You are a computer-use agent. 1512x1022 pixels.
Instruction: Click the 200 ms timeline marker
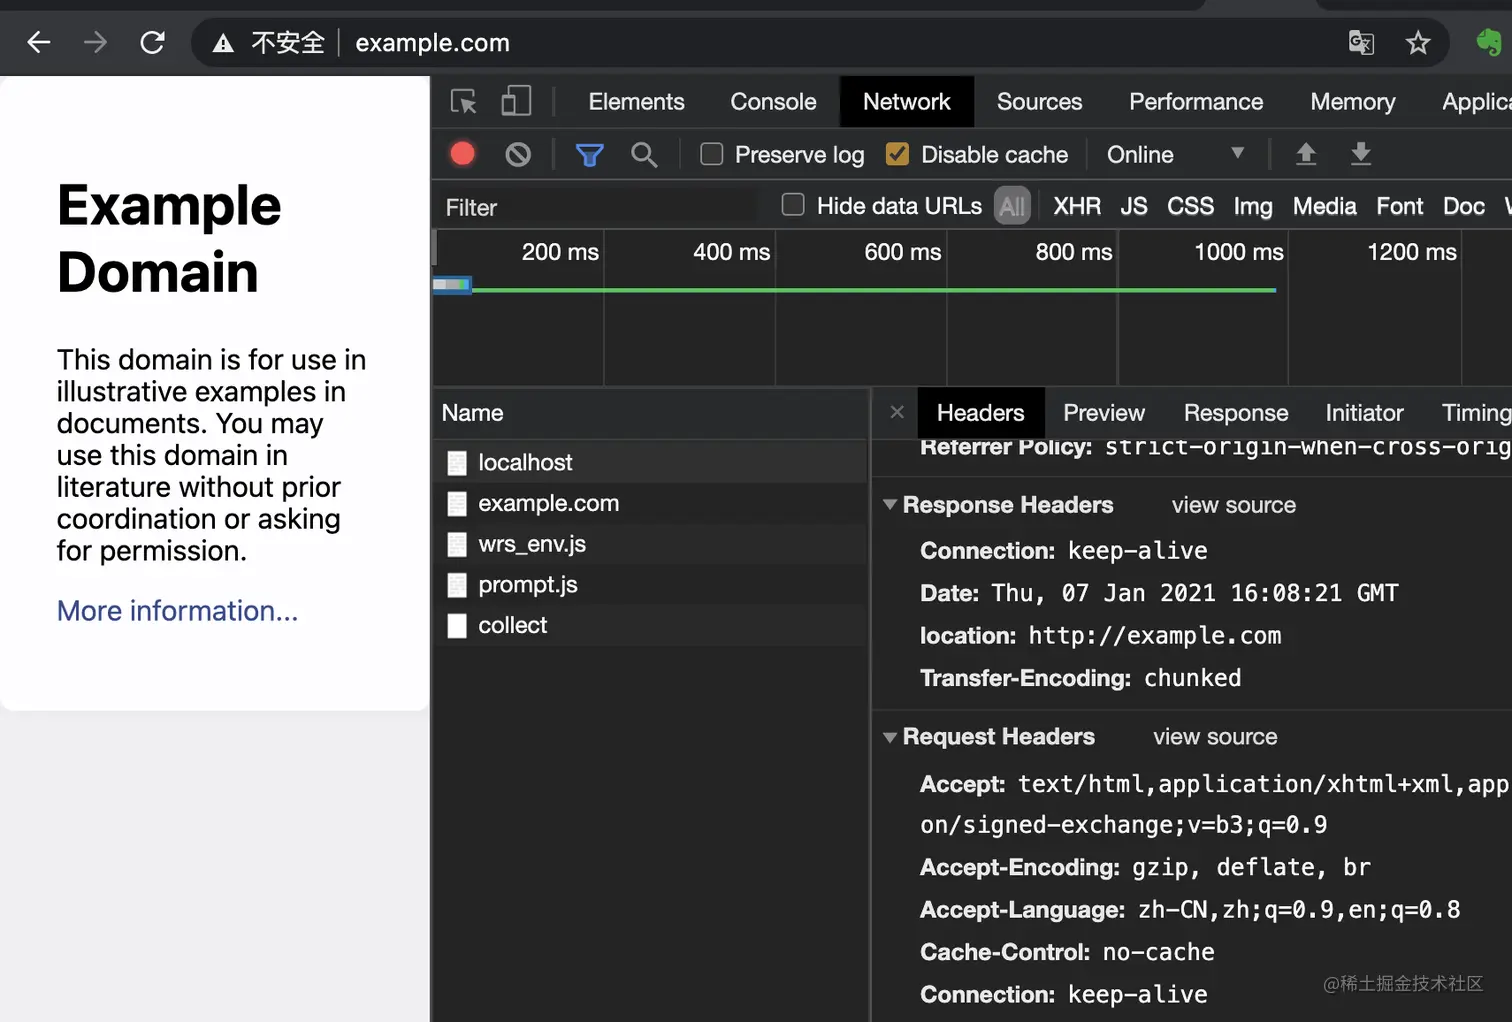pos(560,252)
